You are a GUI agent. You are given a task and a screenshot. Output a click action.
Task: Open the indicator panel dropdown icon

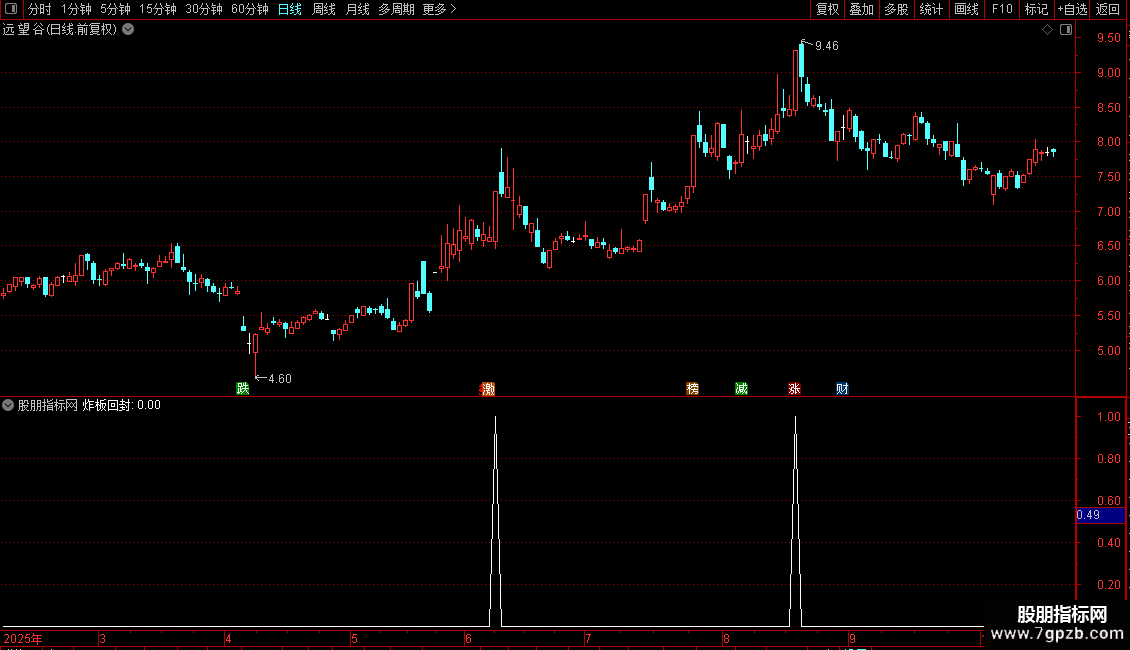click(8, 405)
